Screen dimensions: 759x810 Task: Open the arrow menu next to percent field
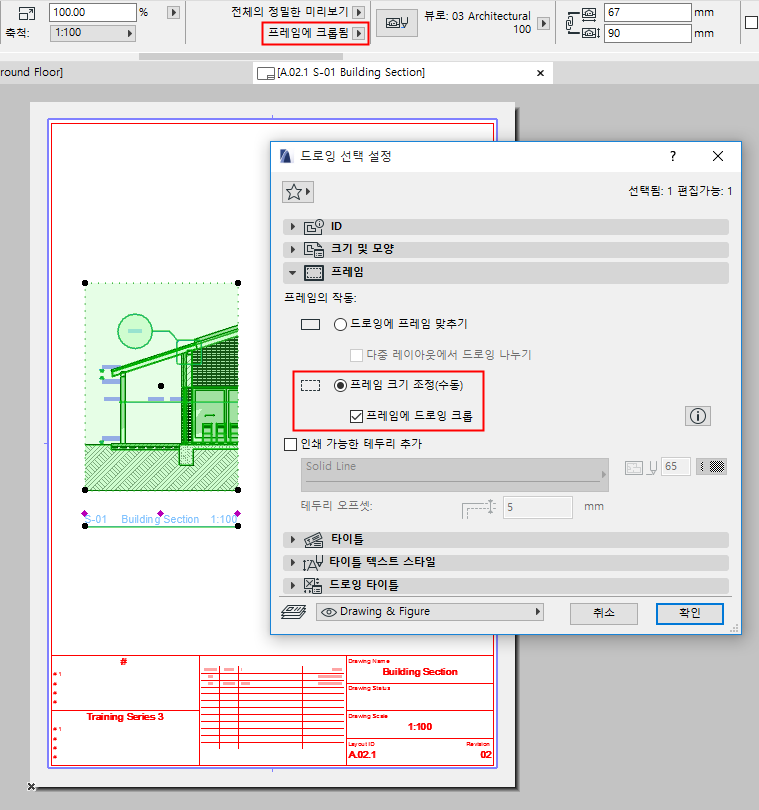[174, 12]
